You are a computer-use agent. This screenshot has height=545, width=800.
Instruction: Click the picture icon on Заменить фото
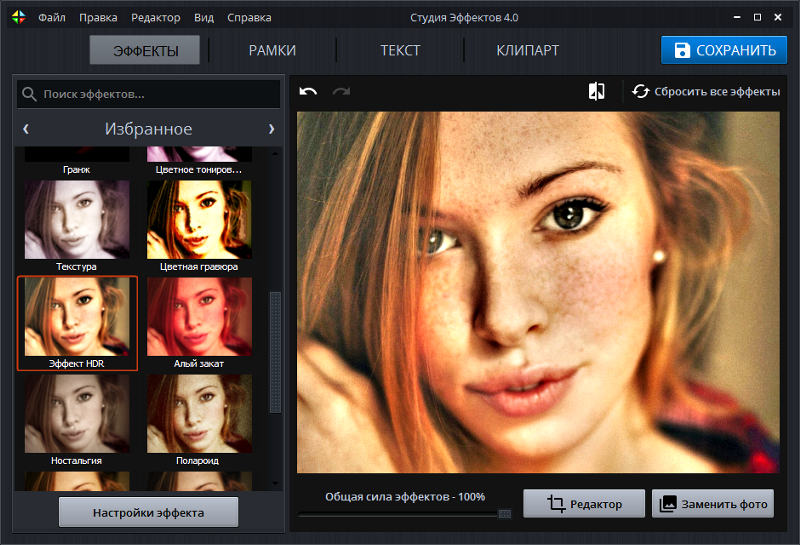[x=668, y=504]
